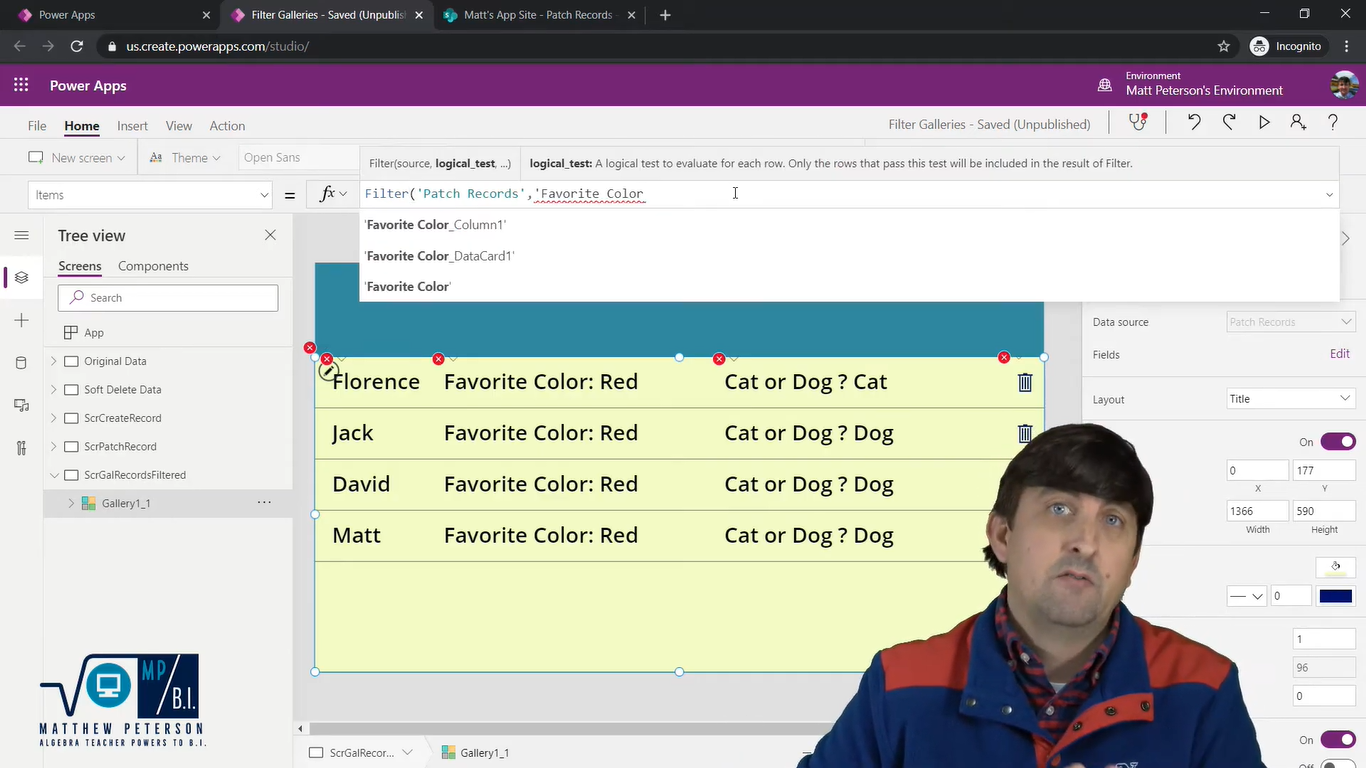Toggle the hamburger menu in left rail
1366x768 pixels.
21,235
